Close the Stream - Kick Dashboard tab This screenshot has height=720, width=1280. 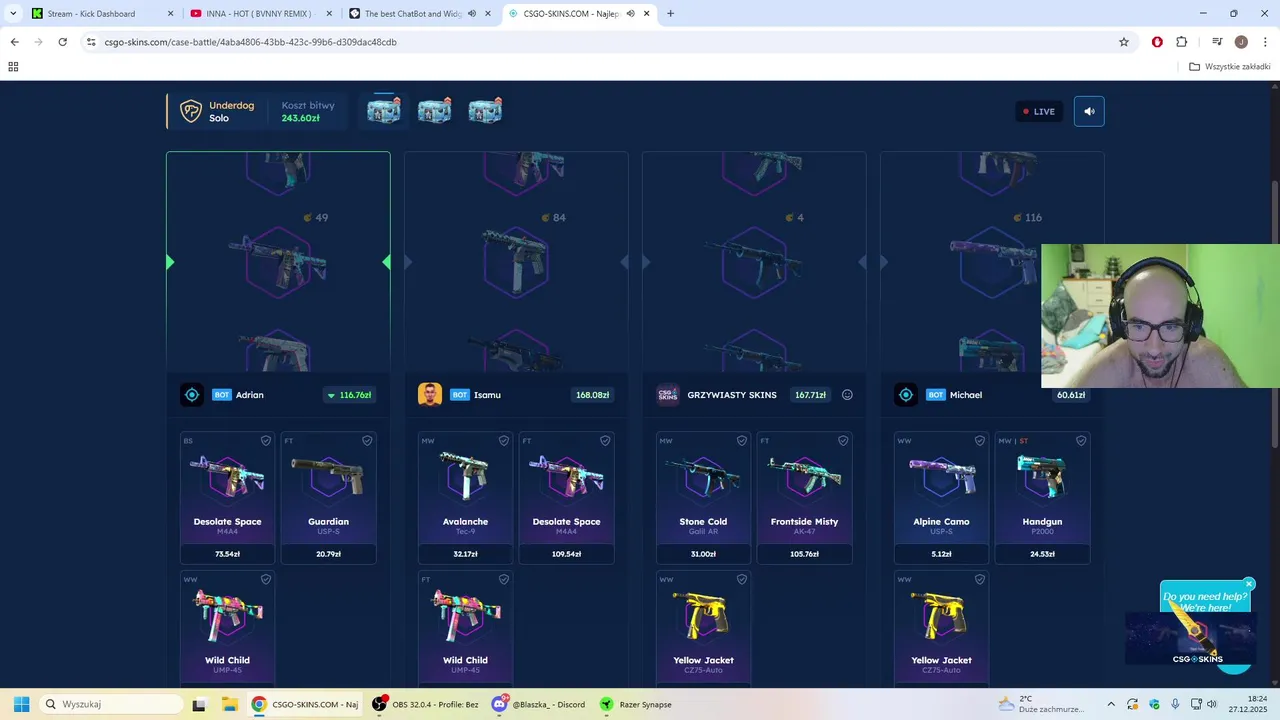170,14
